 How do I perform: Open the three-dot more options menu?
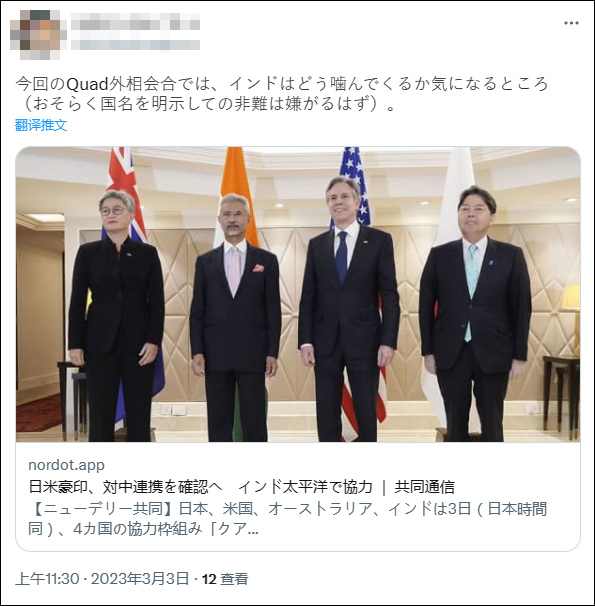coord(571,23)
